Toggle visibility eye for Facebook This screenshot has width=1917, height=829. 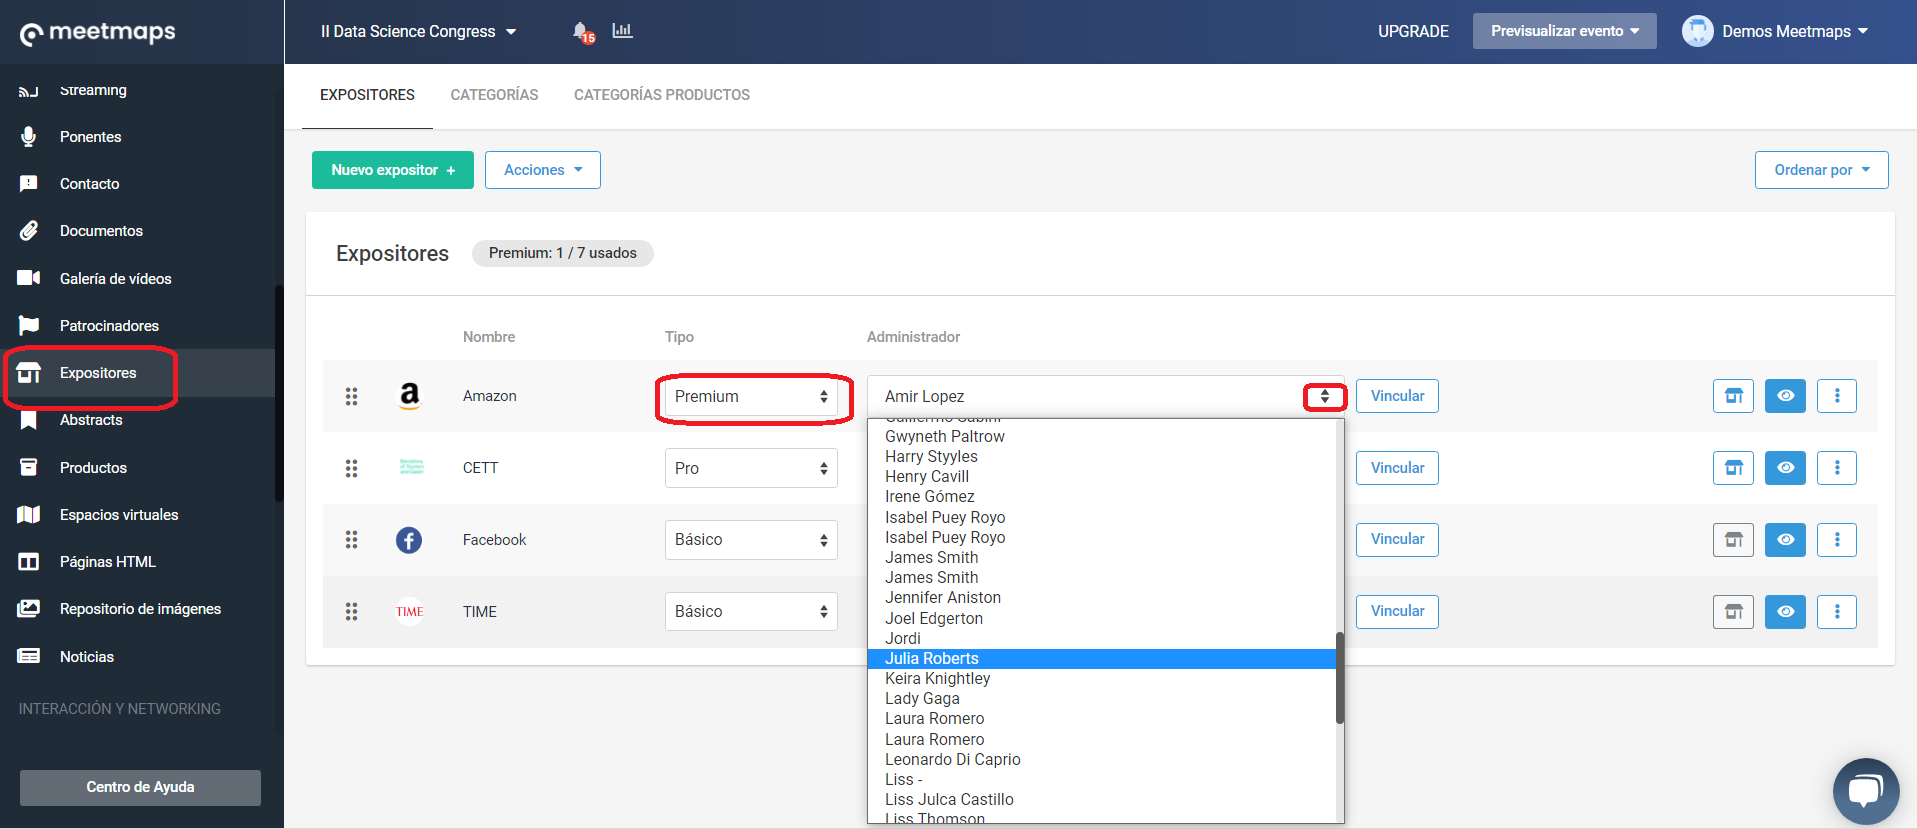1785,540
